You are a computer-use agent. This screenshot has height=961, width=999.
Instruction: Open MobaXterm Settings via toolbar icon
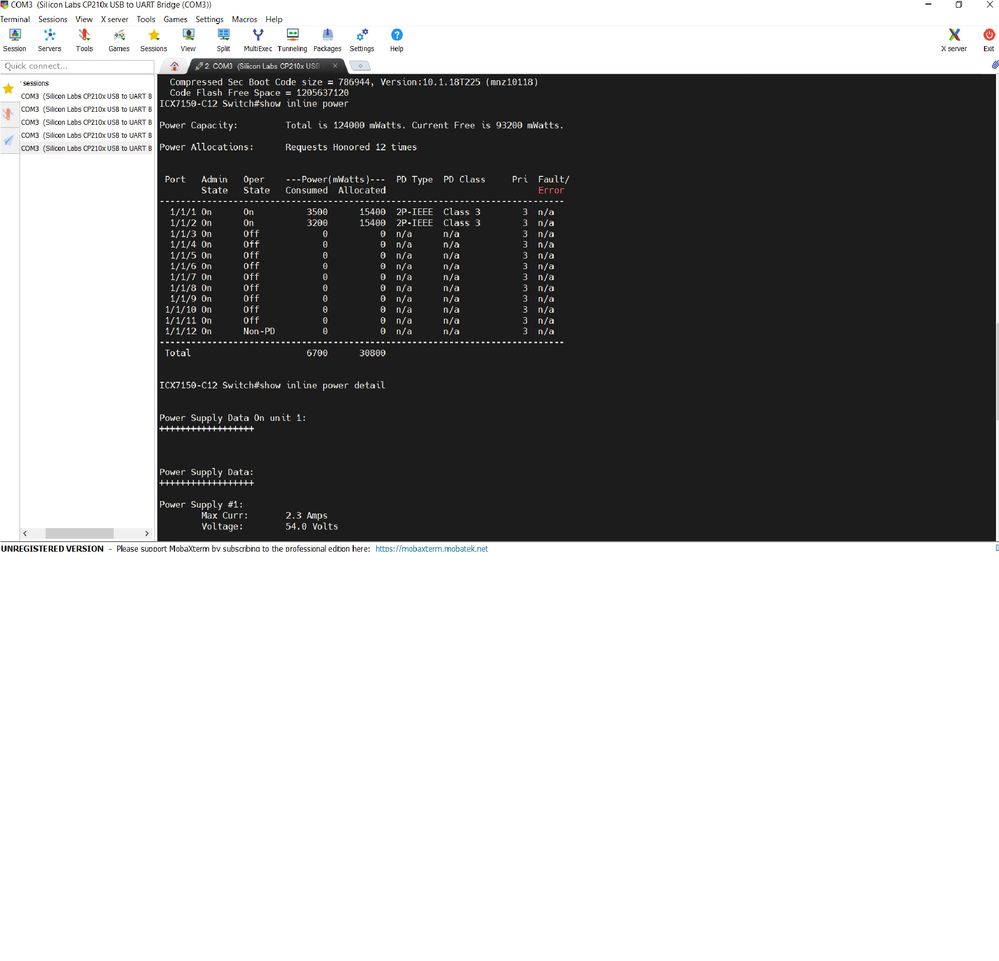tap(361, 40)
